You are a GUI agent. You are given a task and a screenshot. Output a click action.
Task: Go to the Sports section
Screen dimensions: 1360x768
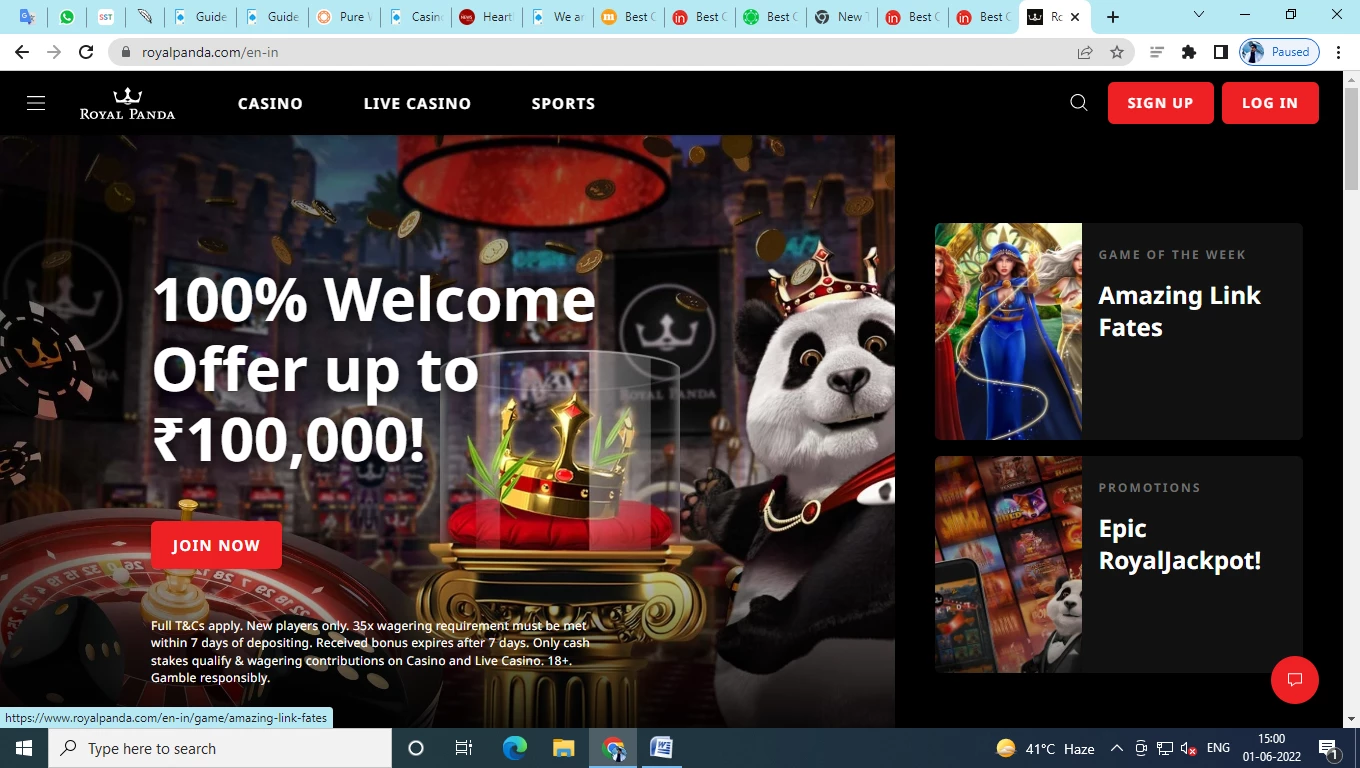[563, 104]
